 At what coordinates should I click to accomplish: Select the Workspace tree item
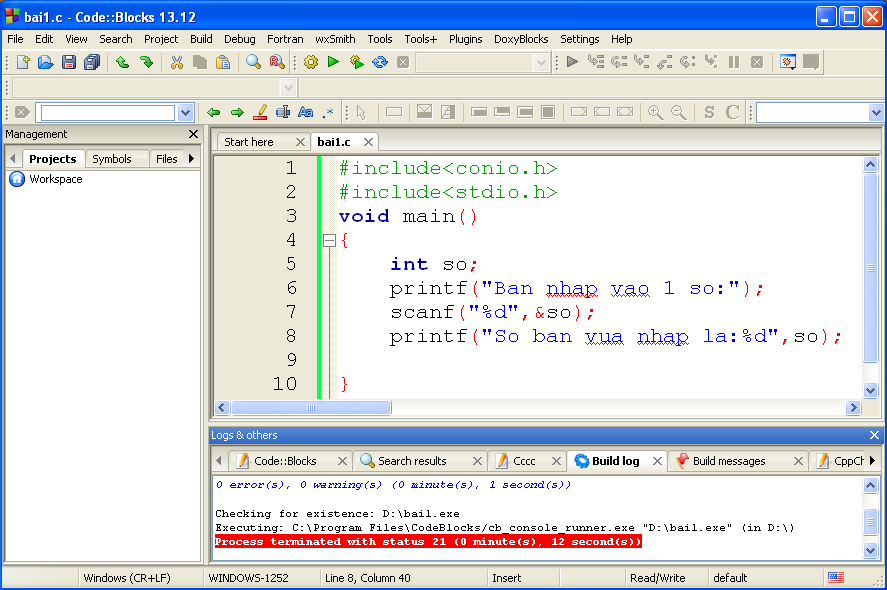[55, 179]
